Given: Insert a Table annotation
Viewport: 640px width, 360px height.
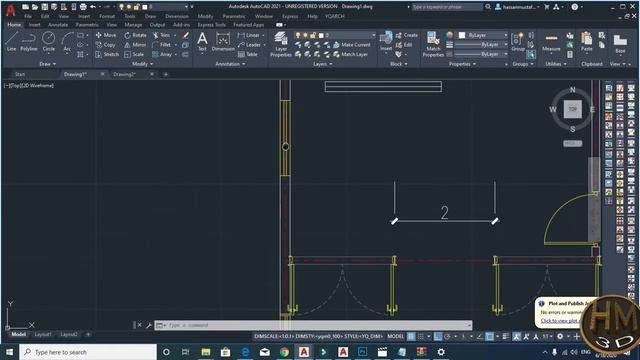Looking at the screenshot, I should point(248,54).
